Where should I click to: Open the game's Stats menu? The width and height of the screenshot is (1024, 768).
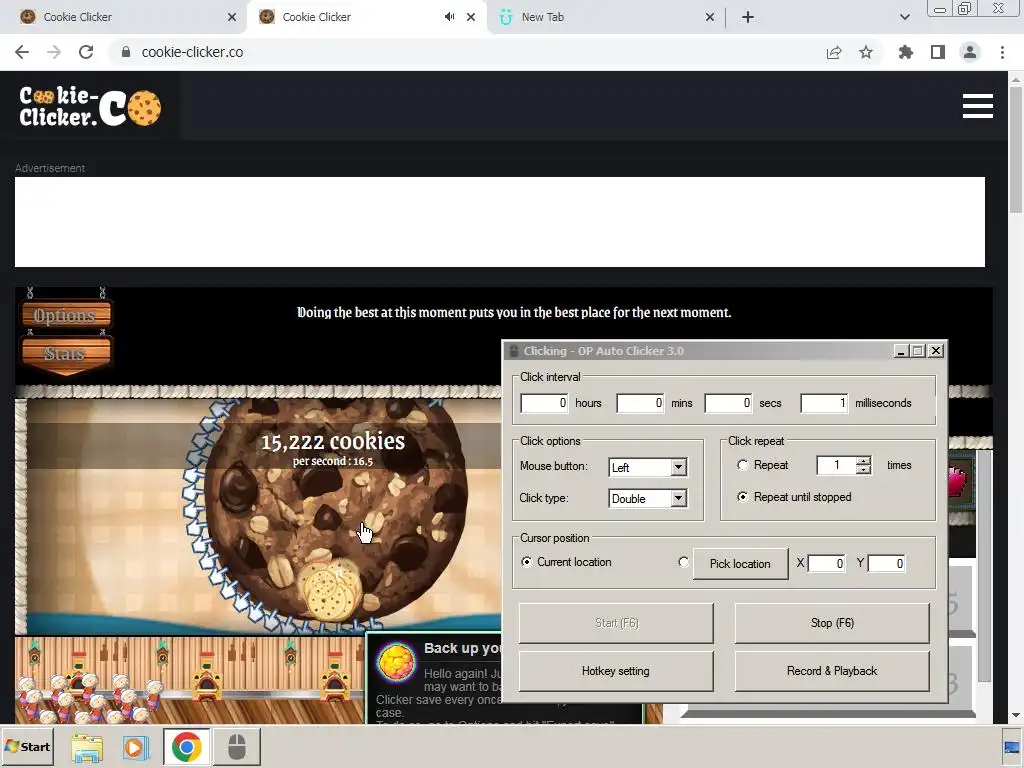(x=65, y=353)
